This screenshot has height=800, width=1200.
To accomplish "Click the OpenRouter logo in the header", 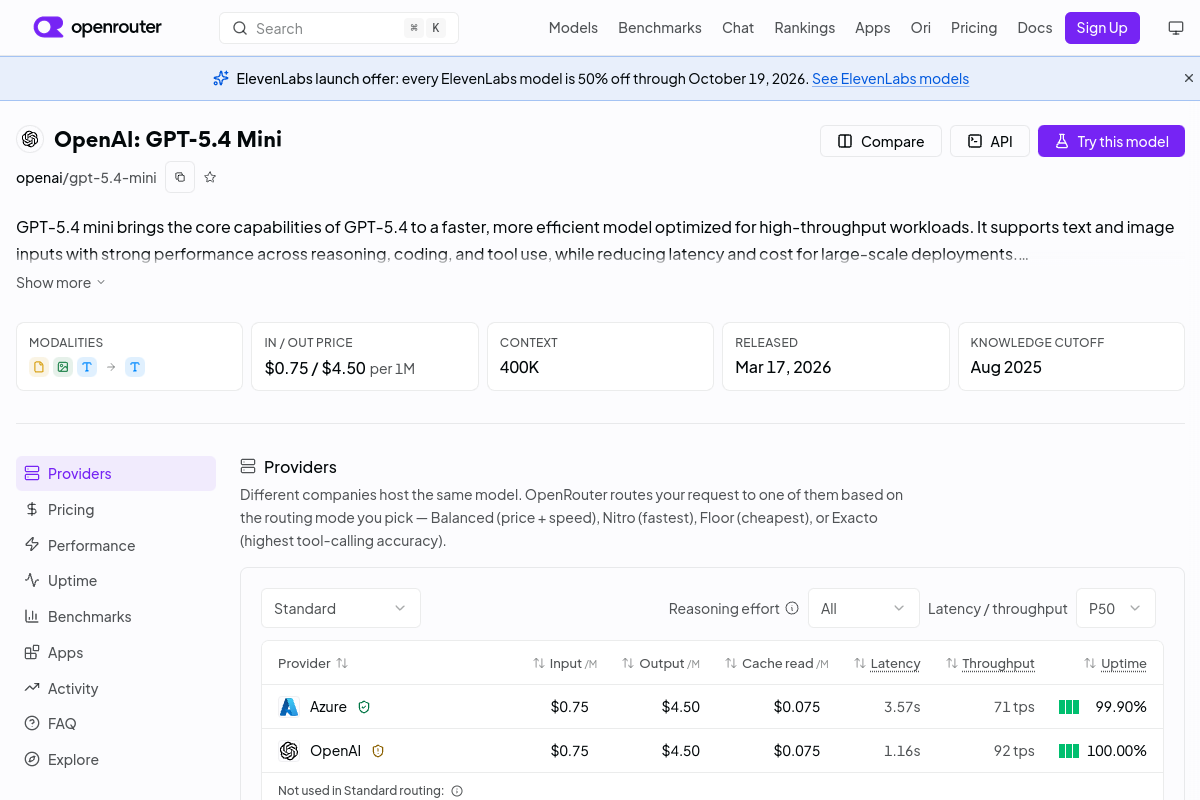I will tap(98, 27).
